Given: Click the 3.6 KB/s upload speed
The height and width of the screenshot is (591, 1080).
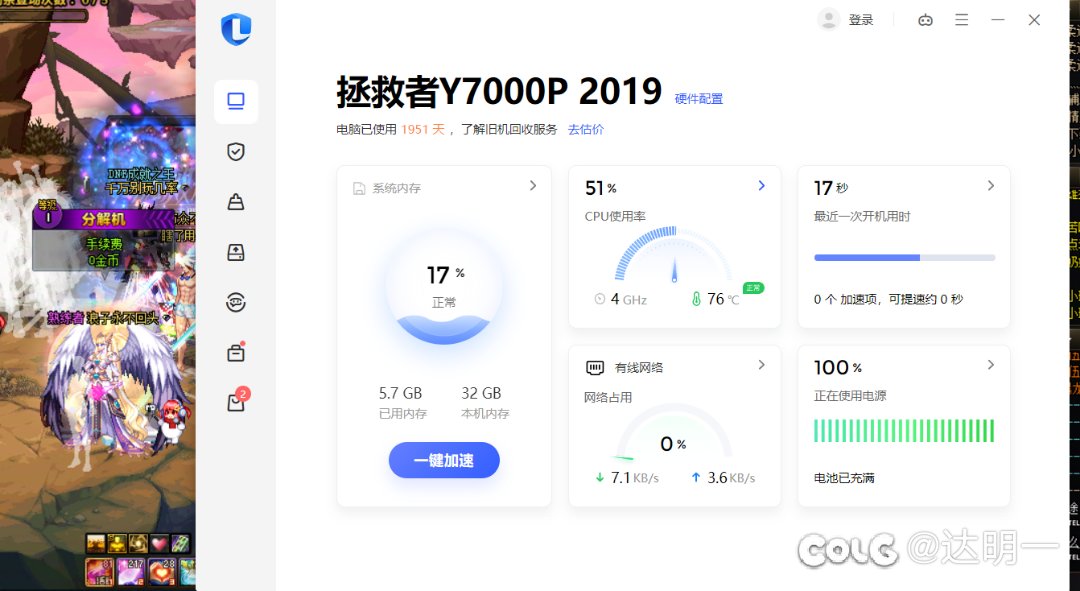Looking at the screenshot, I should click(731, 477).
